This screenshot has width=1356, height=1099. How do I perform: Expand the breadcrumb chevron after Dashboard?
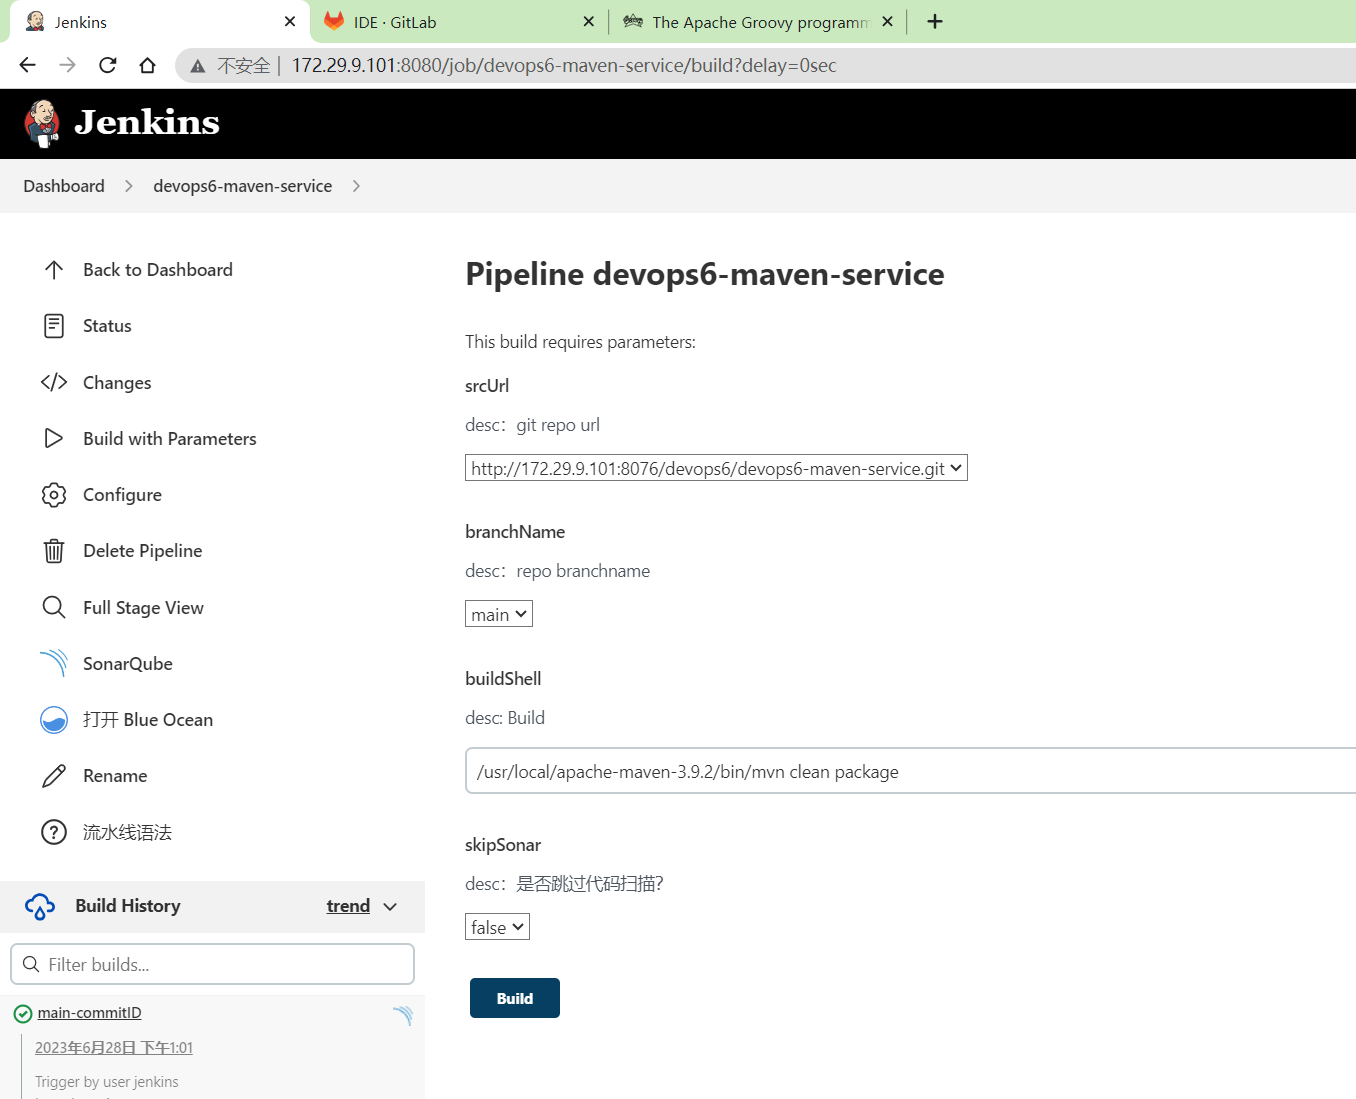click(128, 186)
